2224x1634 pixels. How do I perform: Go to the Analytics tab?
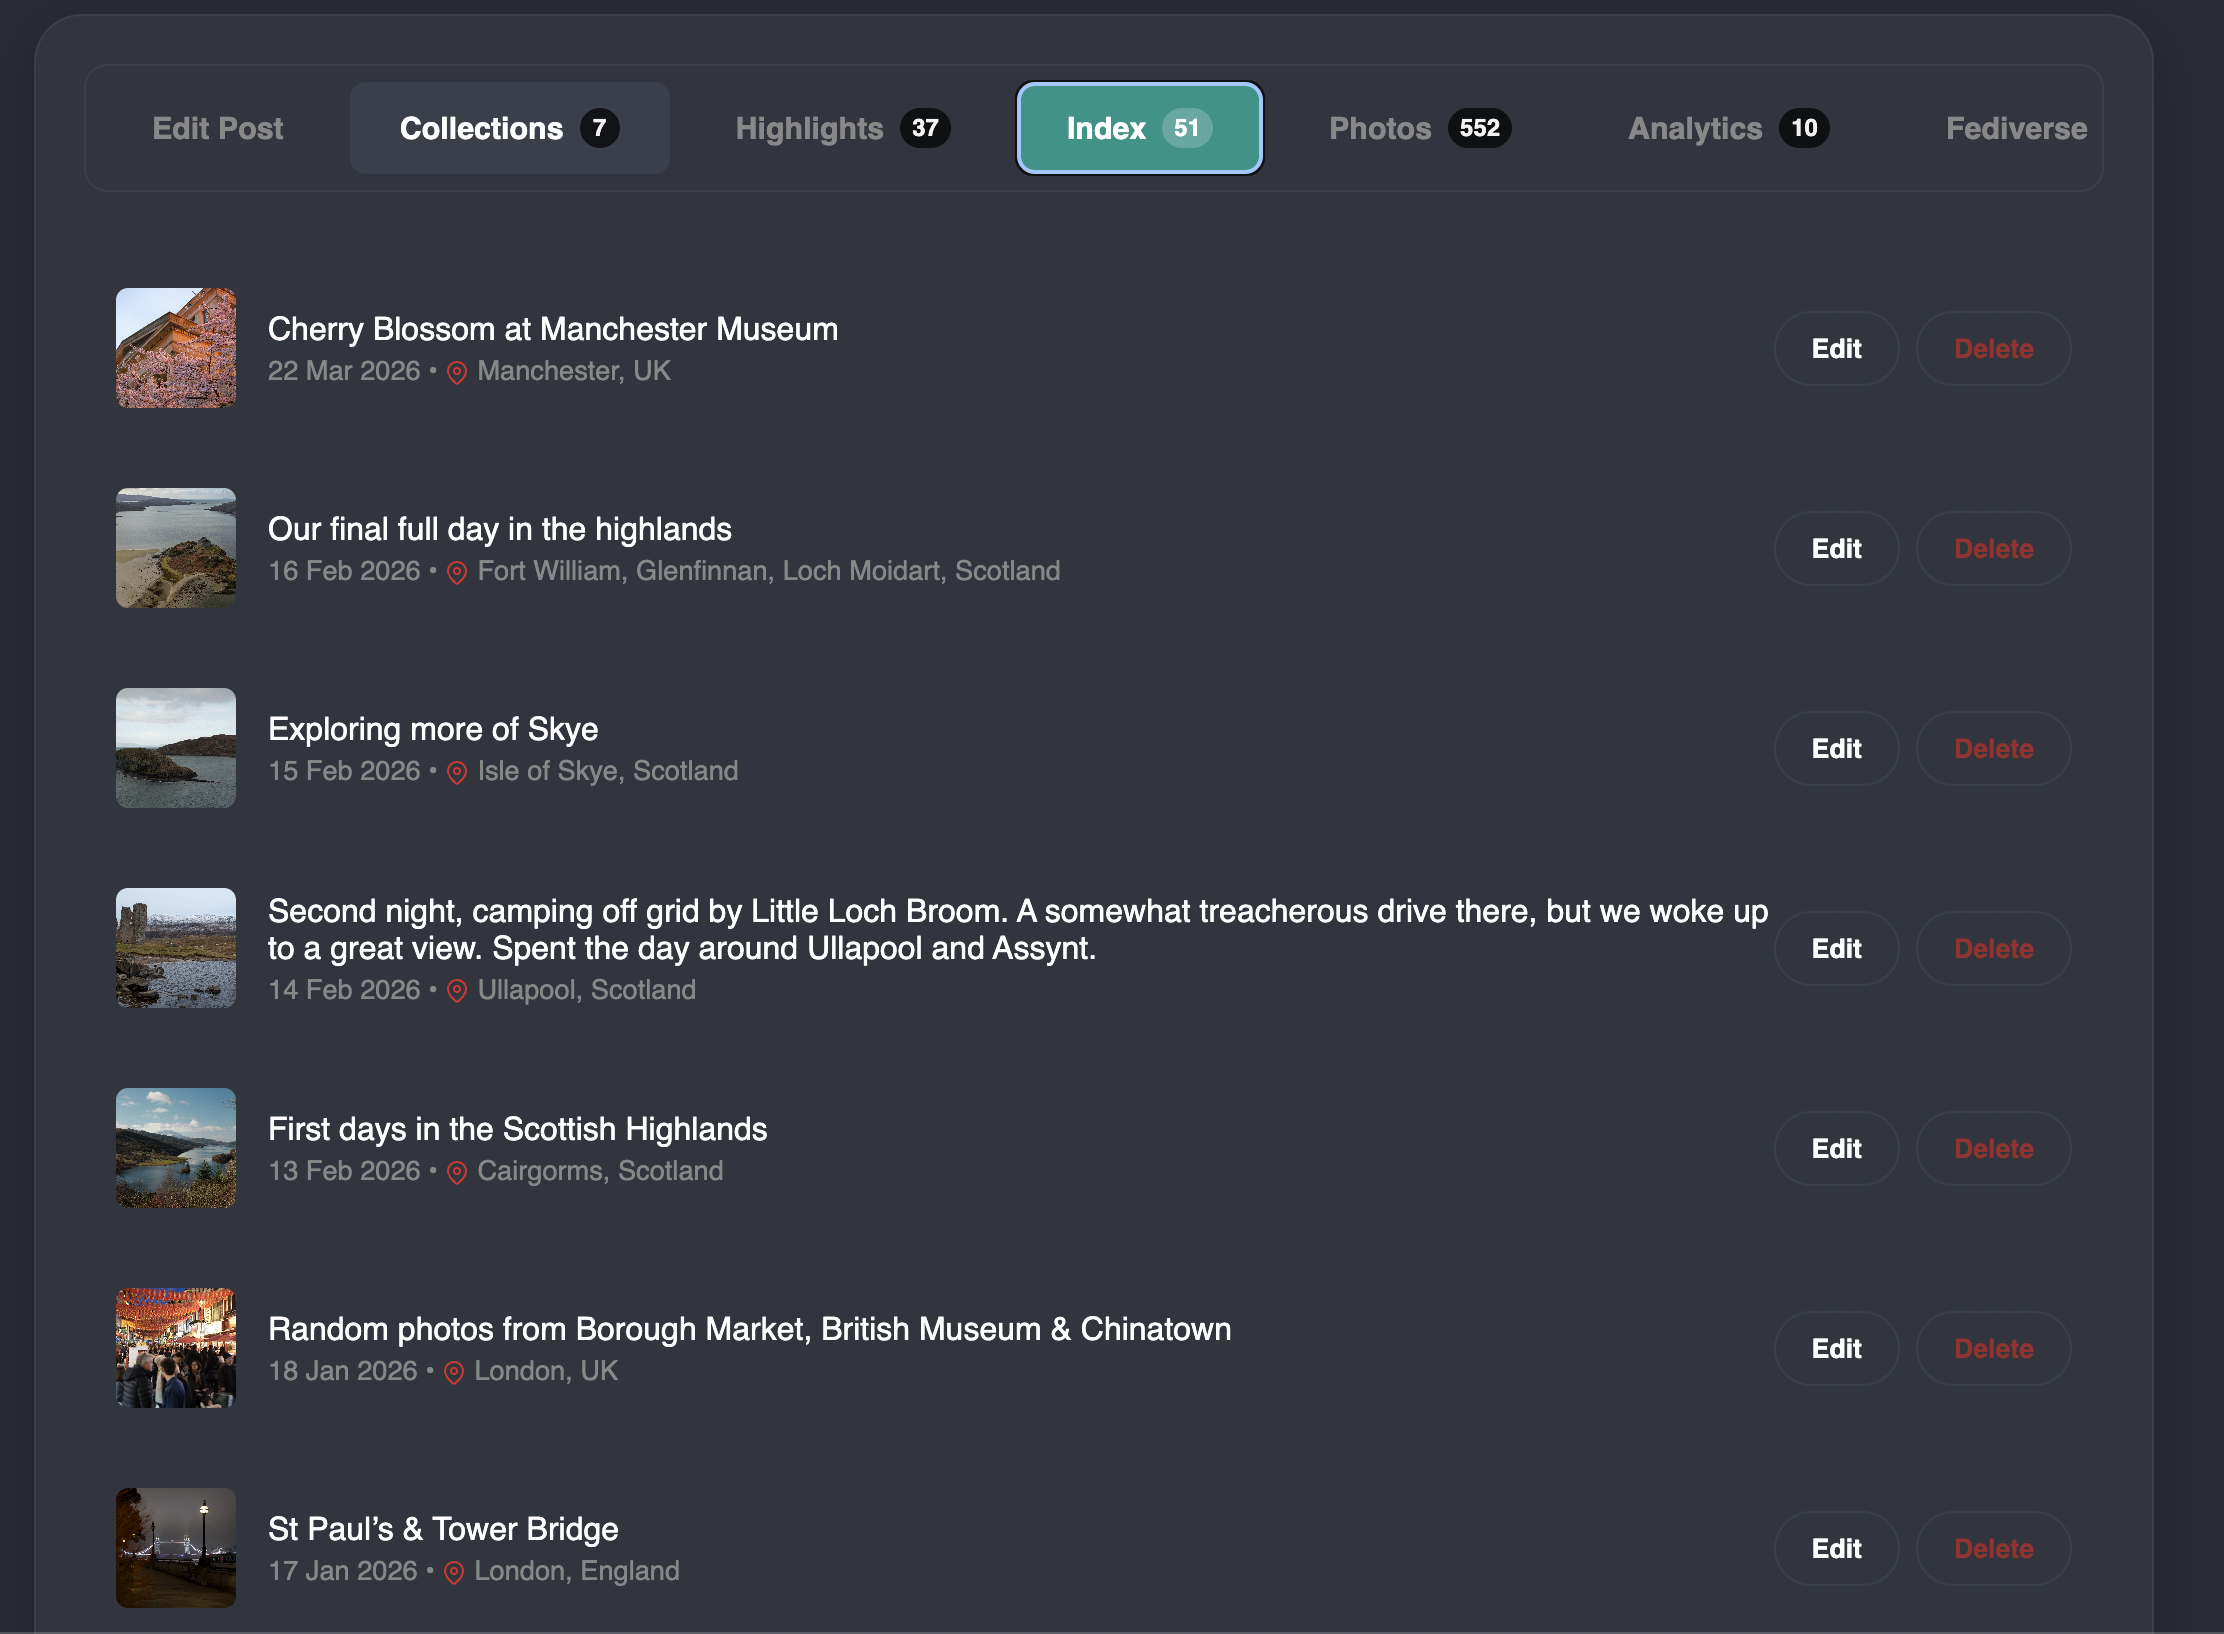(1728, 128)
